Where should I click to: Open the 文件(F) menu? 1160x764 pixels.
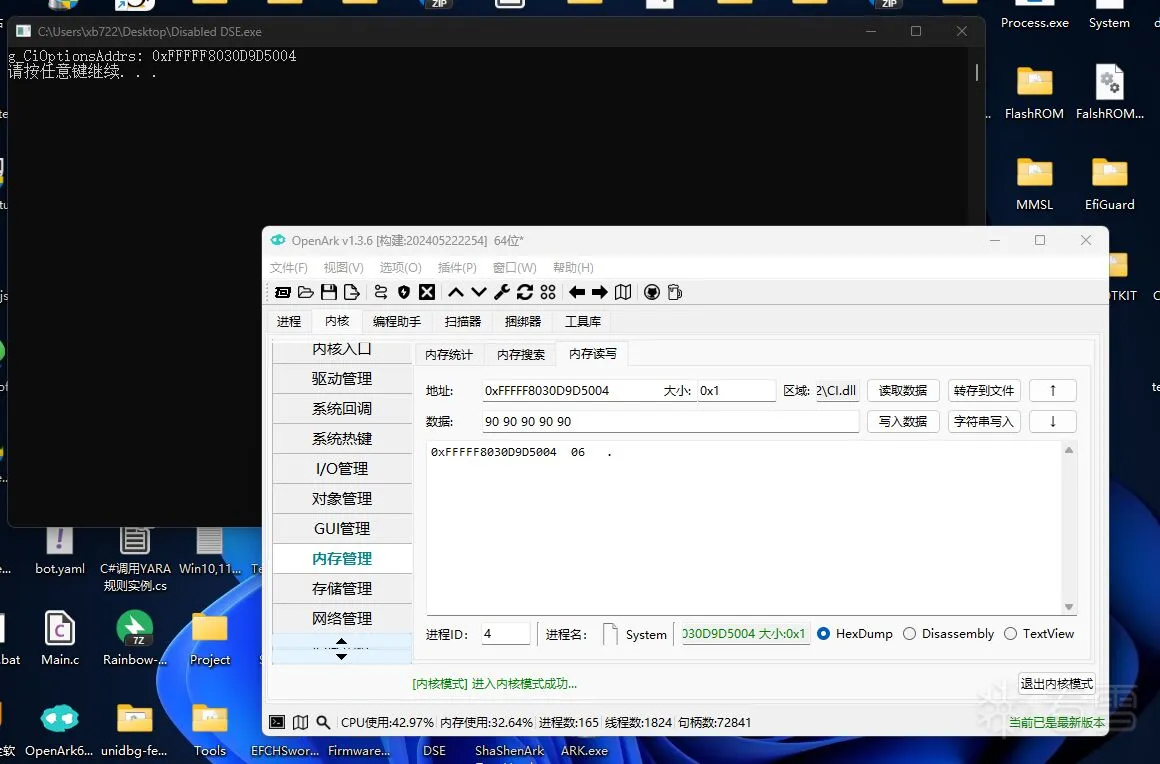point(289,267)
